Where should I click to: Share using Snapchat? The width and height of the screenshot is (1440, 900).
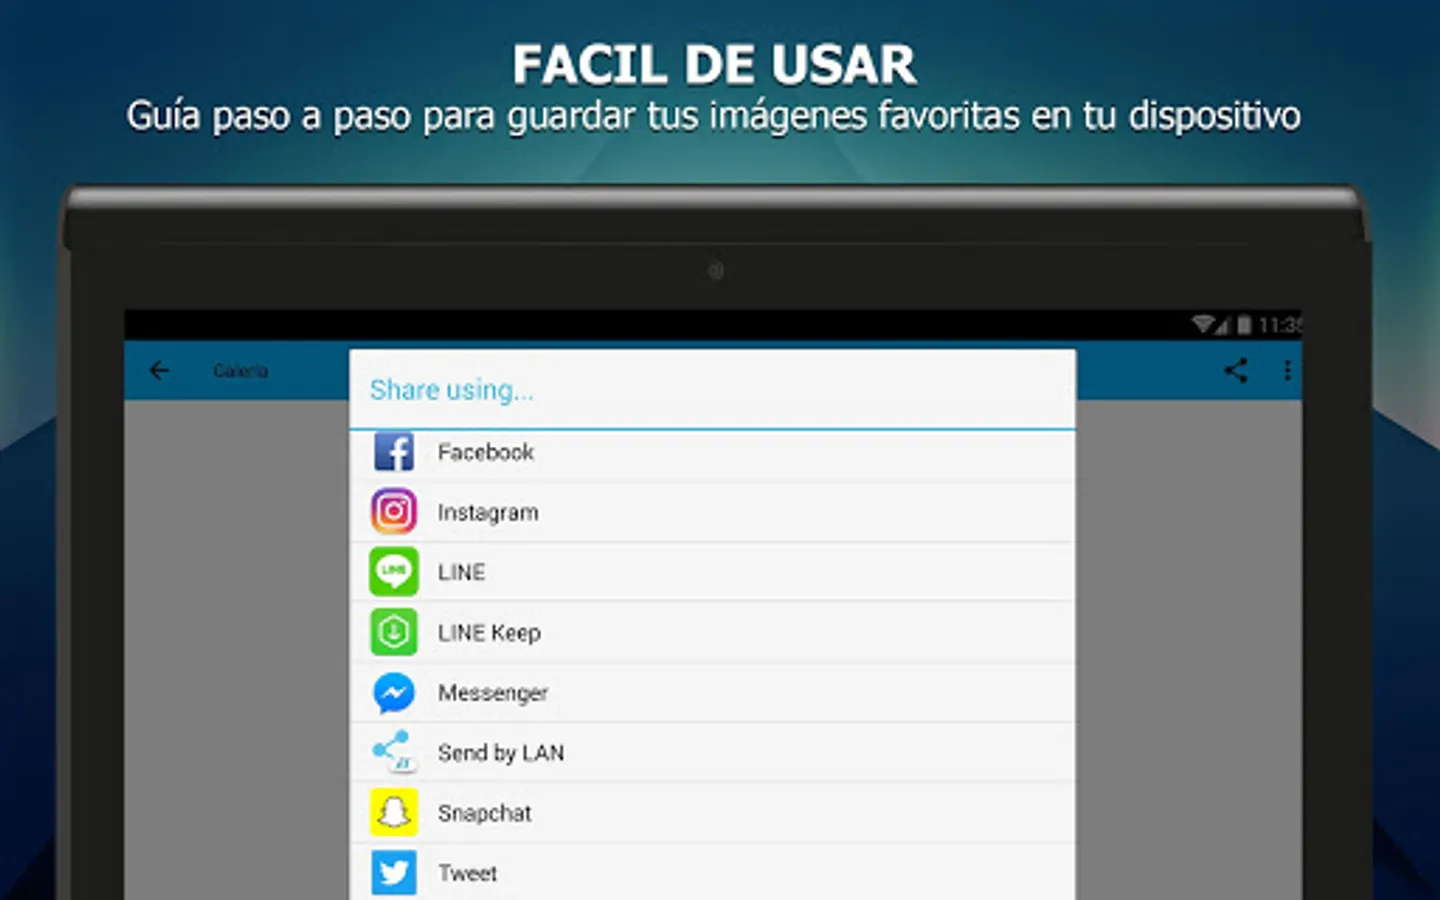tap(713, 813)
